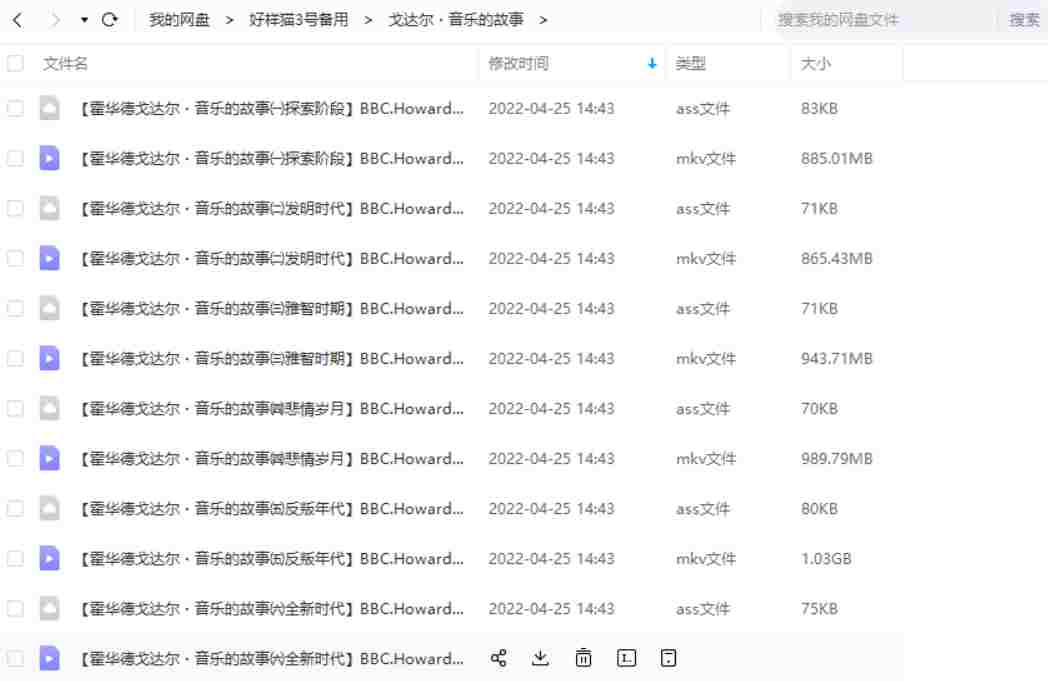Screen dimensions: 1048x681
Task: Open 好样猫3号备用 folder from breadcrumb
Action: [x=298, y=20]
